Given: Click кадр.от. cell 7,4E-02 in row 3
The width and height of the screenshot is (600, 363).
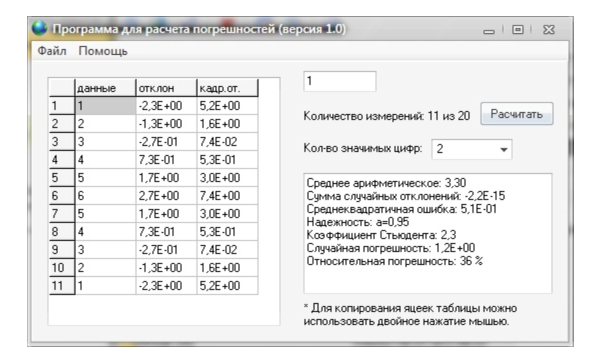Looking at the screenshot, I should click(227, 142).
